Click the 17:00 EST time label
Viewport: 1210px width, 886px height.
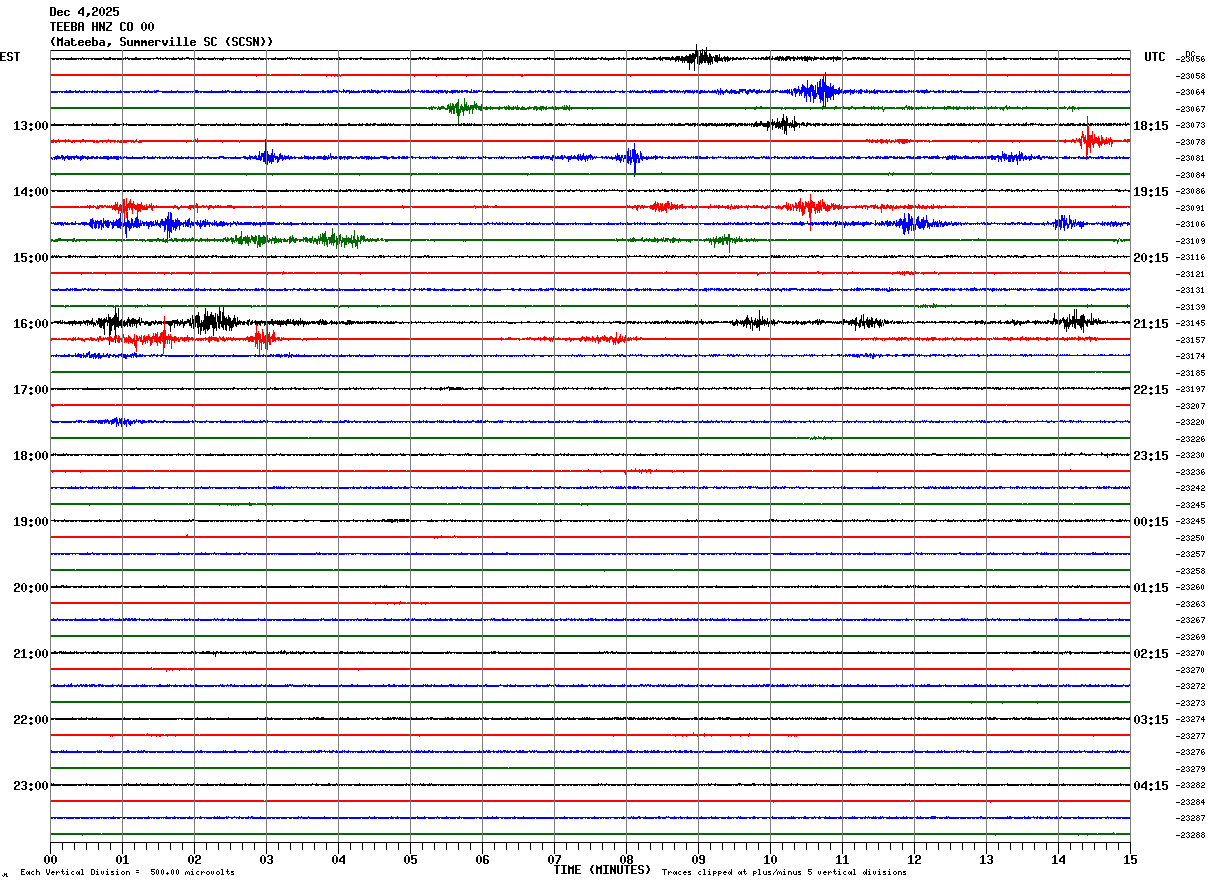pos(30,390)
